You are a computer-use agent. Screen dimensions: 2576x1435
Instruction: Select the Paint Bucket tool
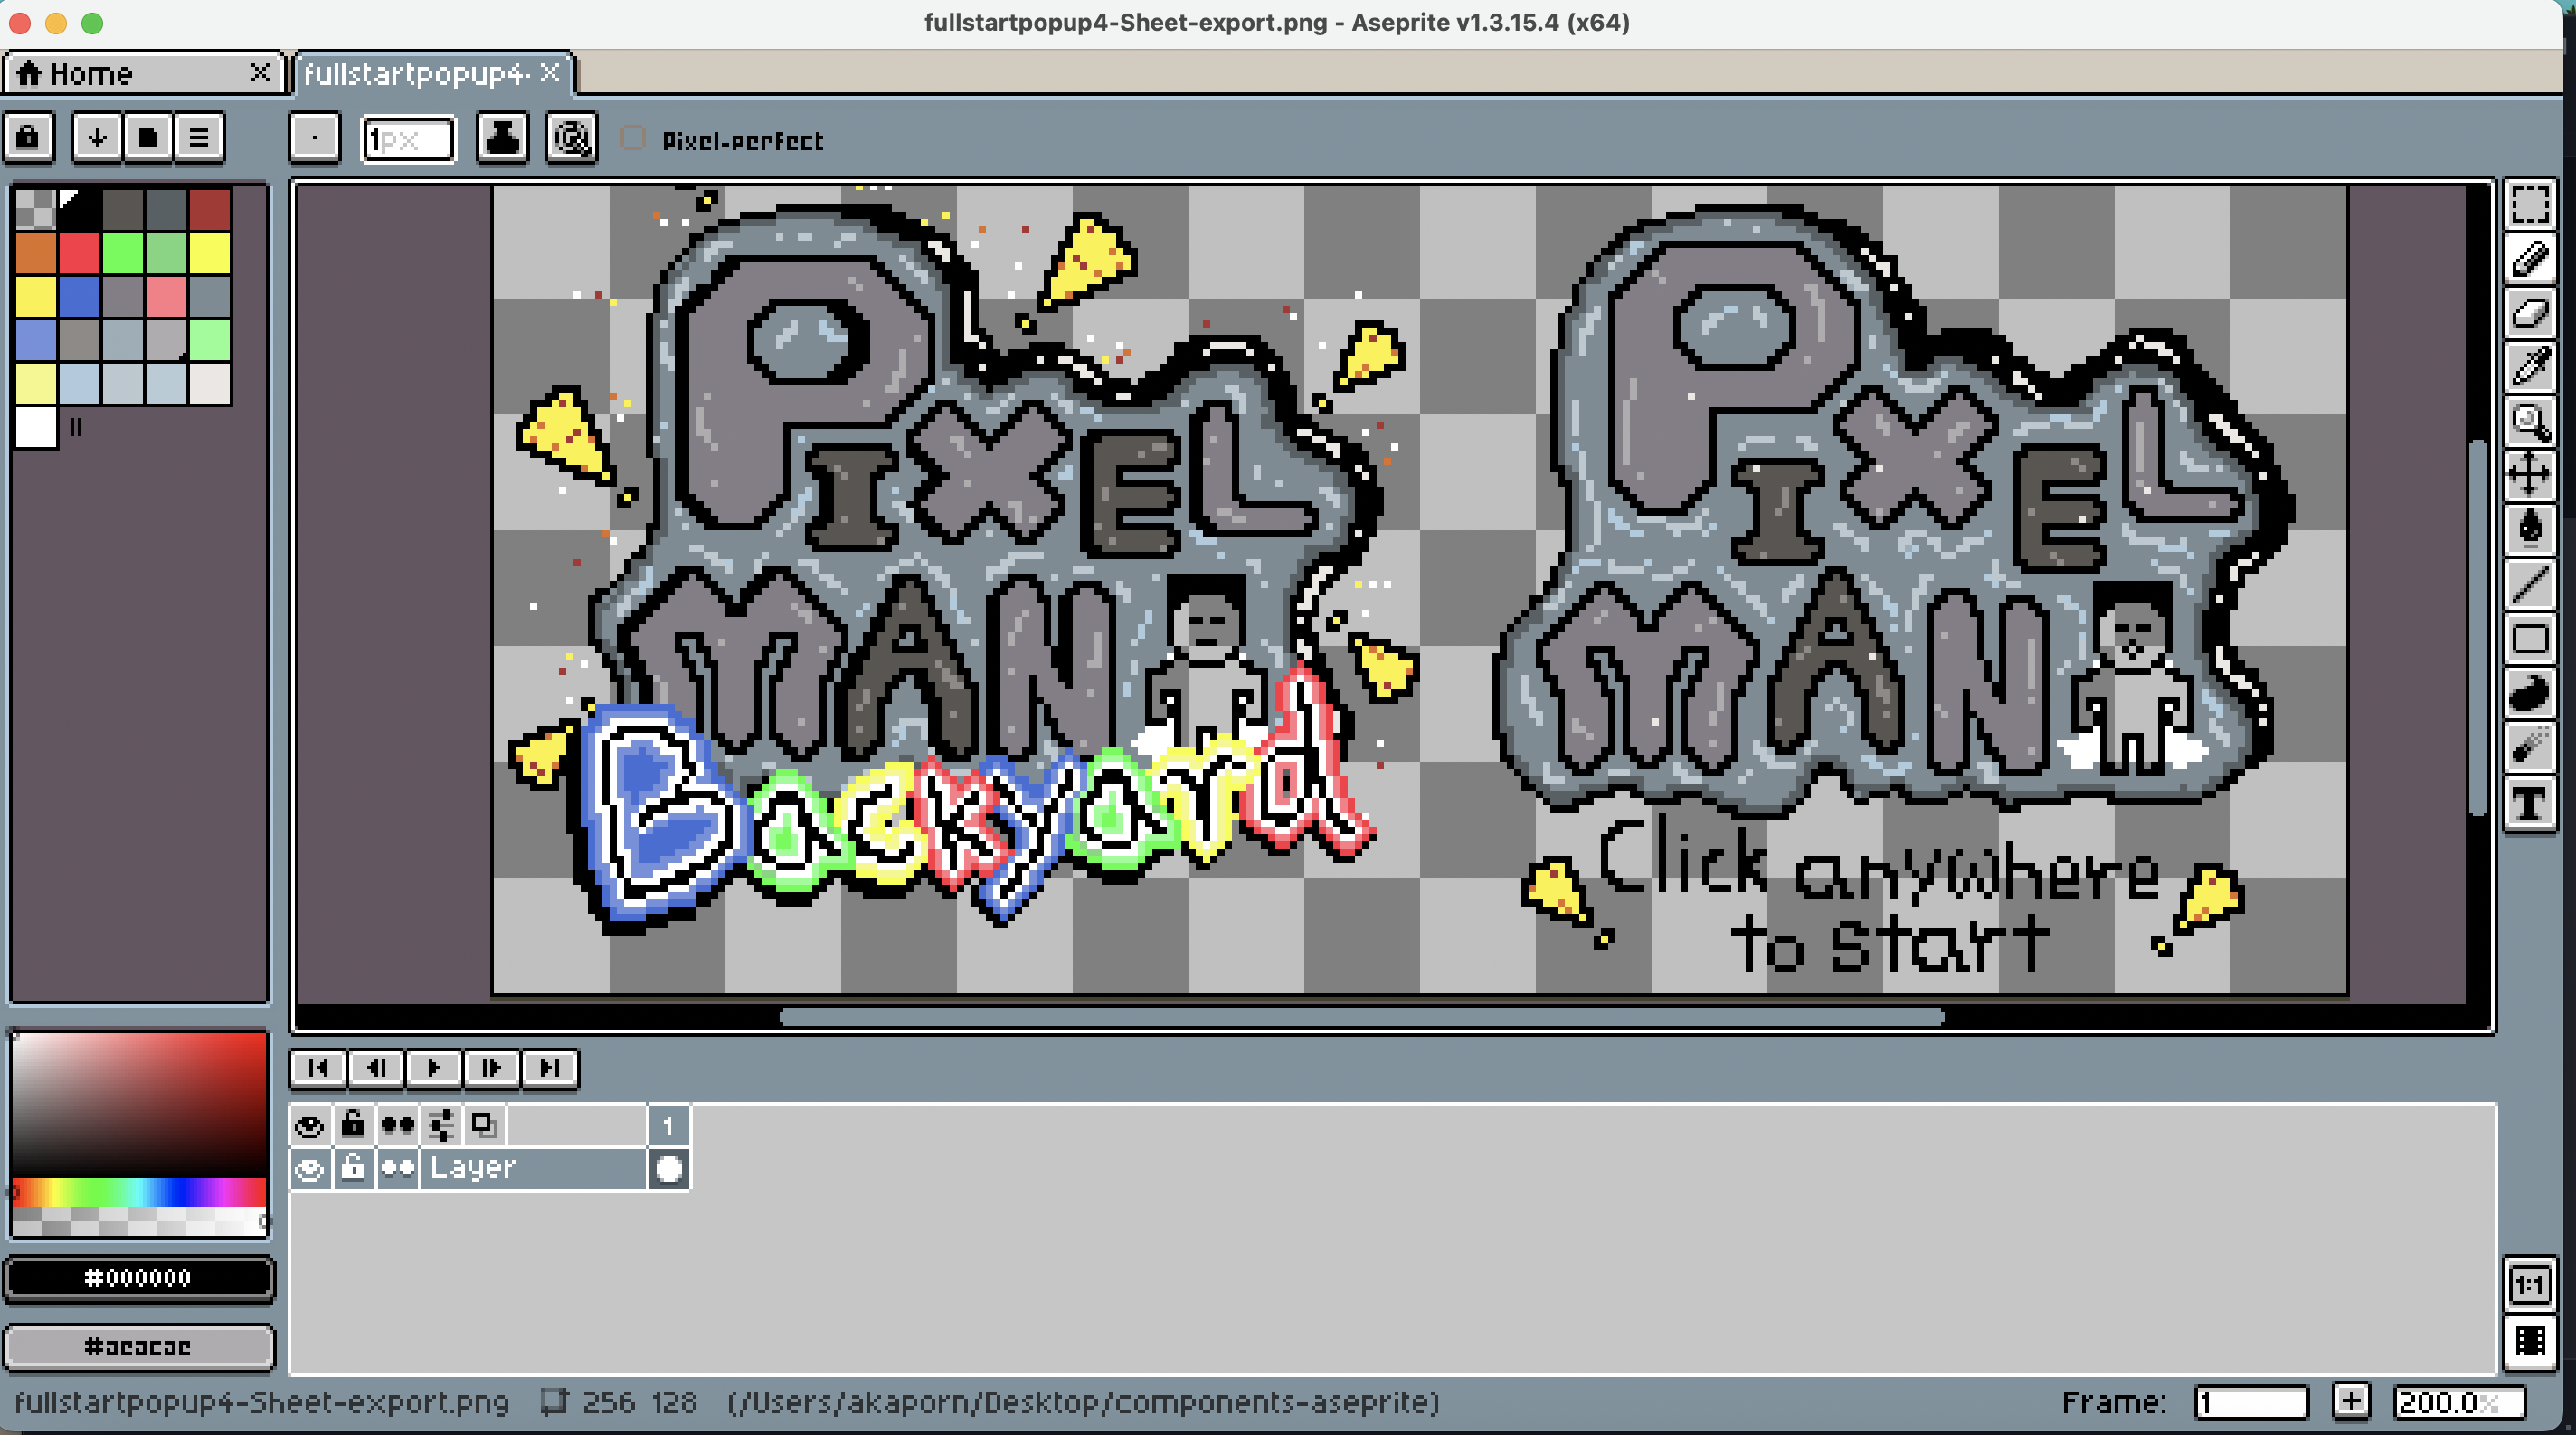coord(2529,528)
